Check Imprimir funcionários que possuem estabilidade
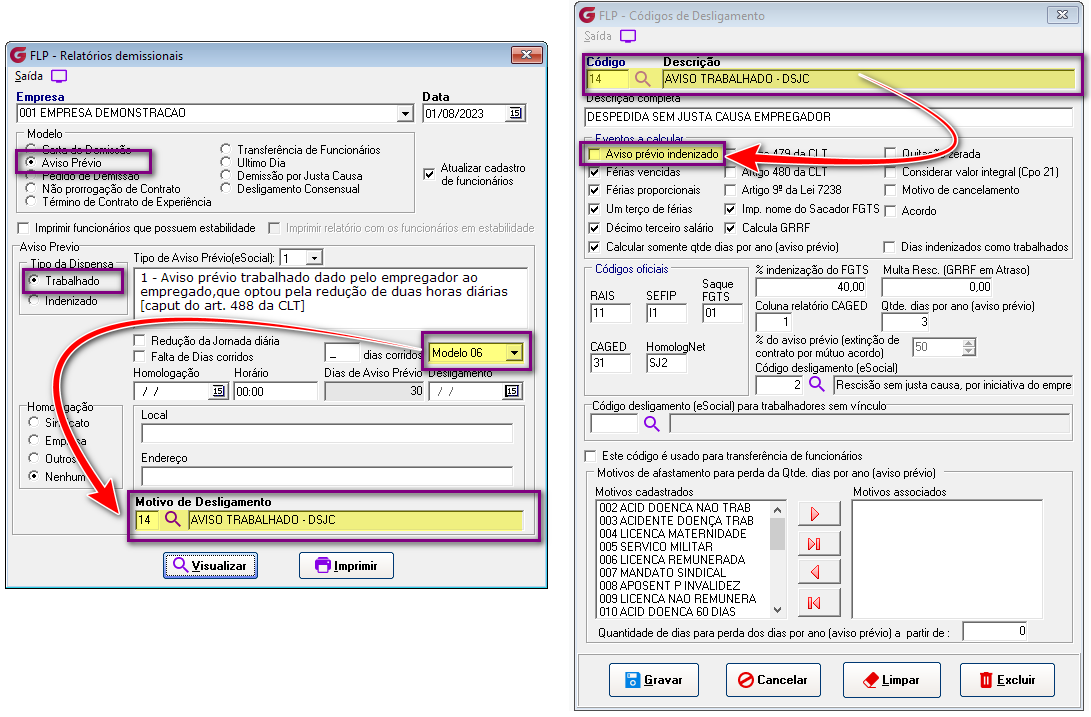The height and width of the screenshot is (717, 1091). click(24, 228)
